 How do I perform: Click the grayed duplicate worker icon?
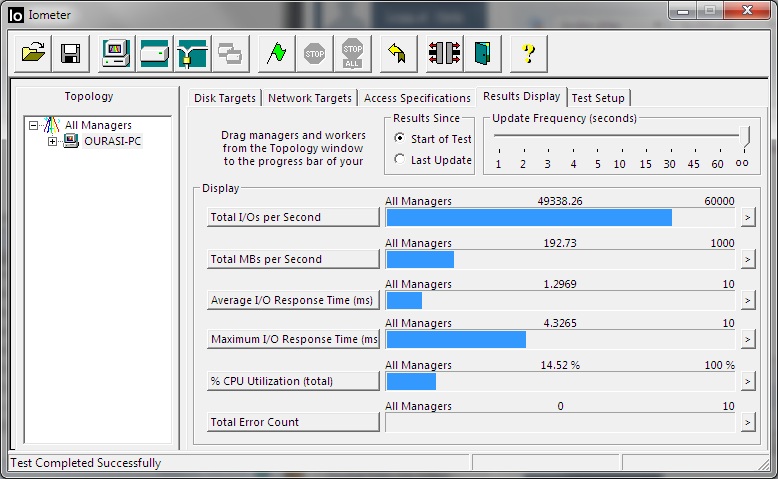[x=230, y=54]
